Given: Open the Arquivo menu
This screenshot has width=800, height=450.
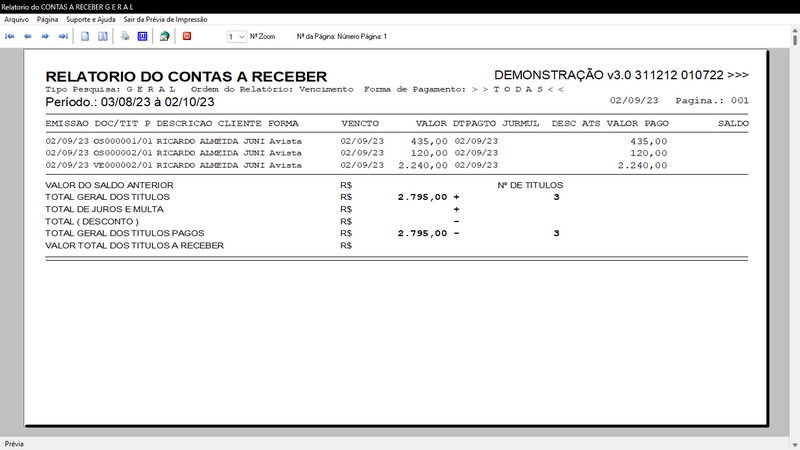Looking at the screenshot, I should tap(17, 19).
